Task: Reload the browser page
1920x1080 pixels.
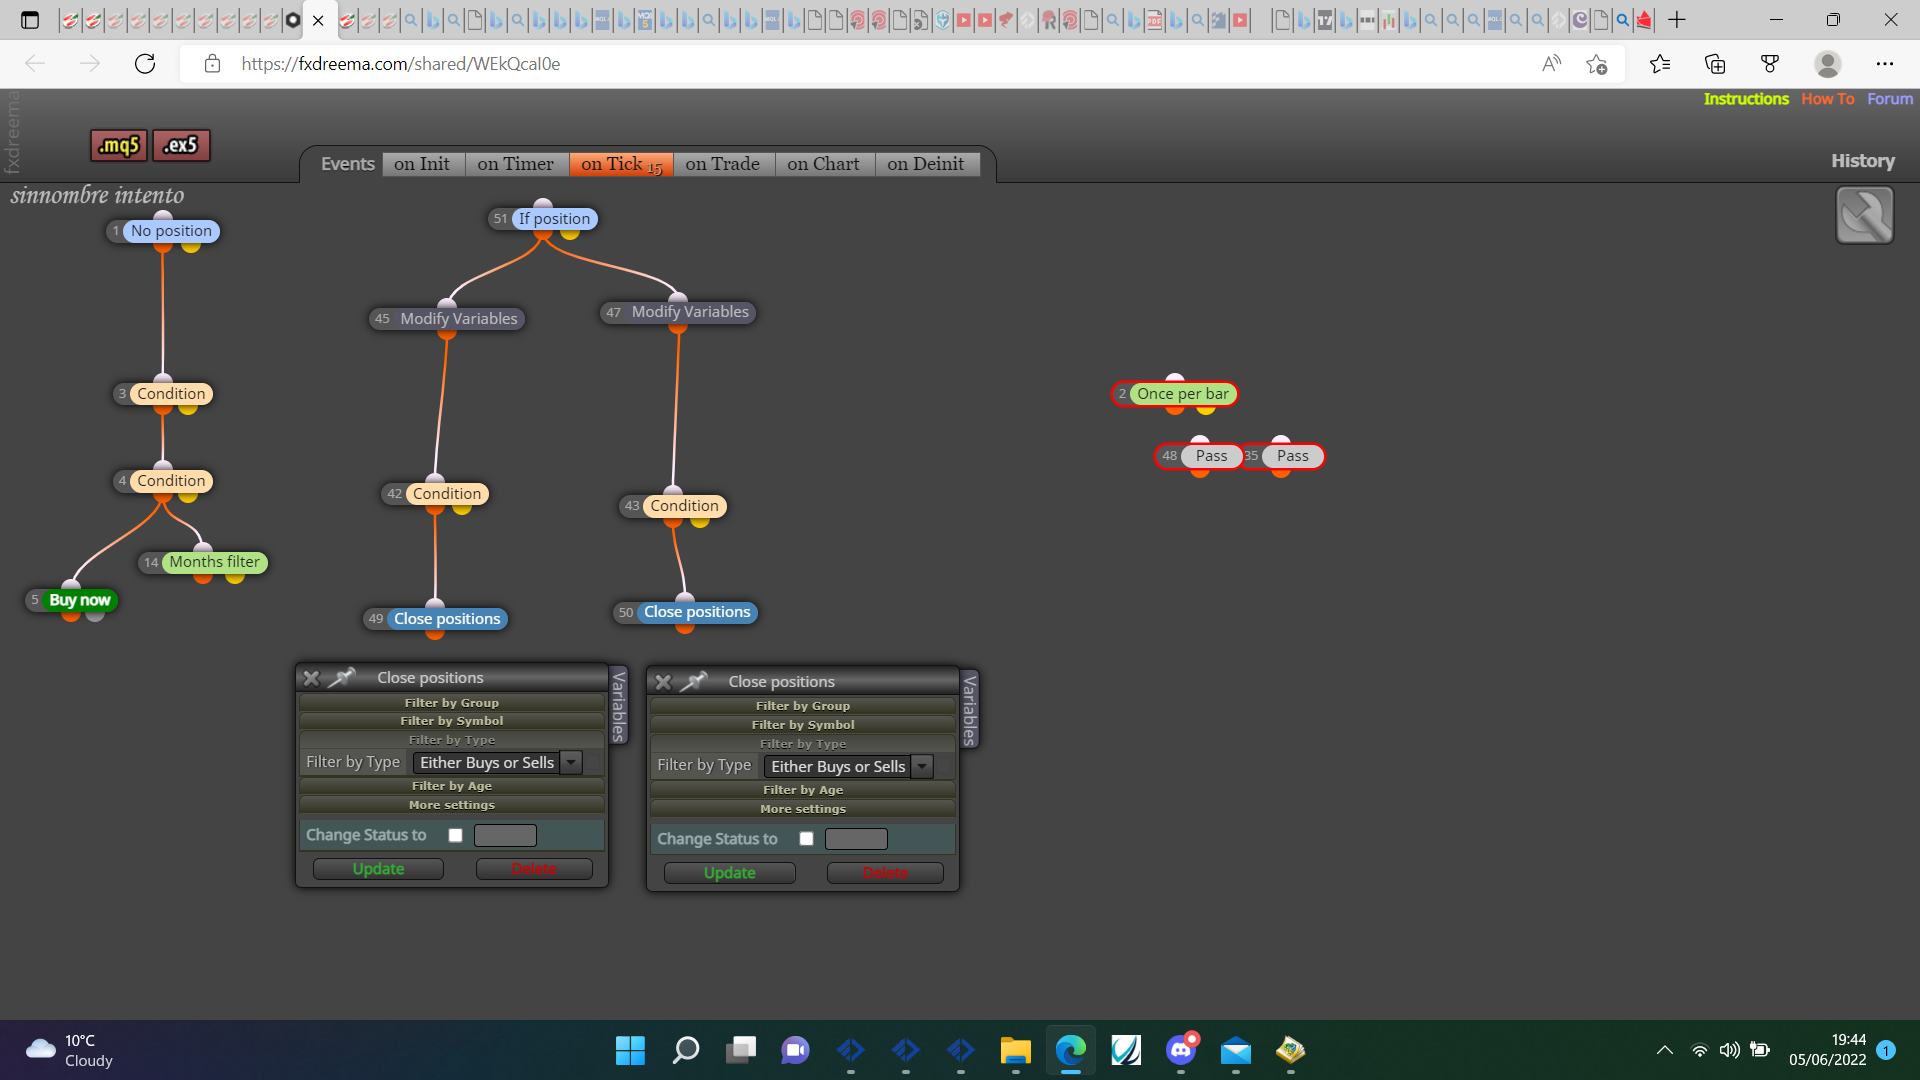Action: tap(145, 64)
